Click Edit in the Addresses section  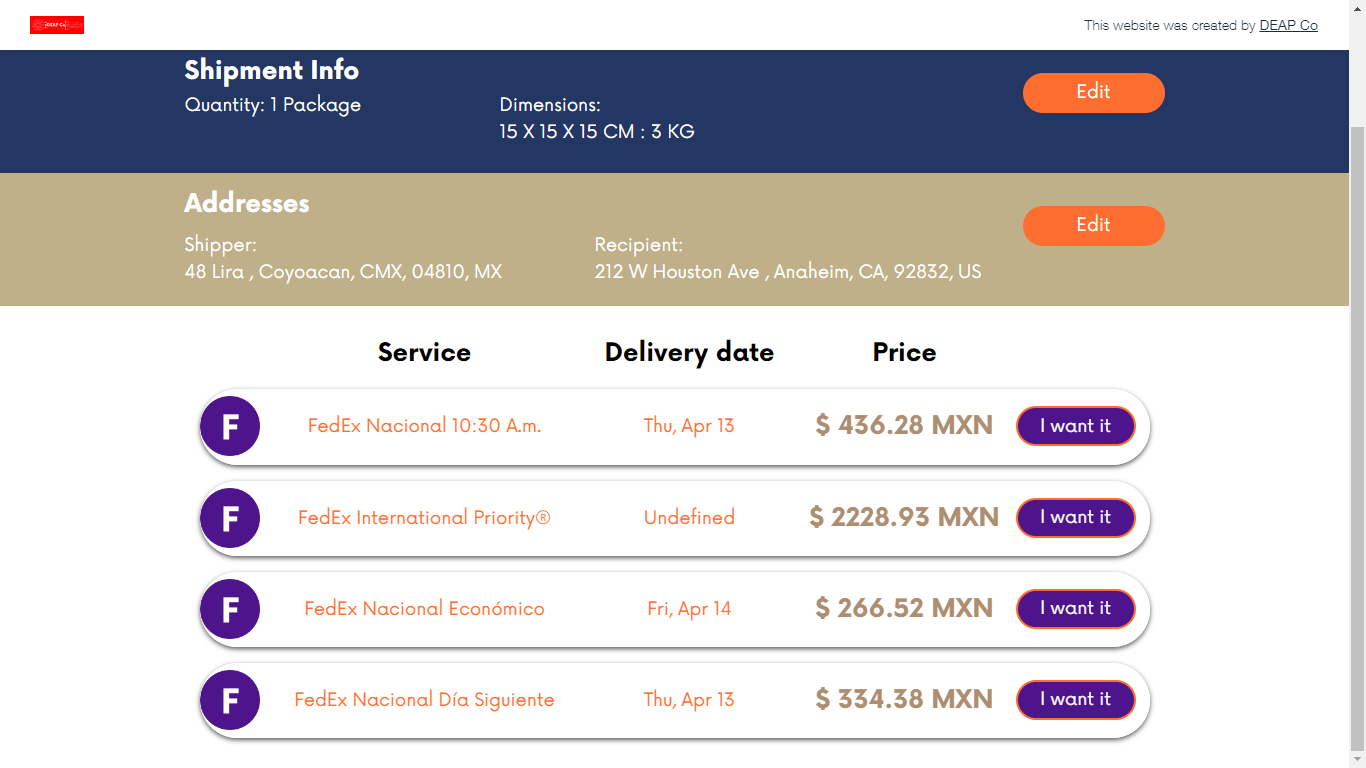(x=1093, y=226)
